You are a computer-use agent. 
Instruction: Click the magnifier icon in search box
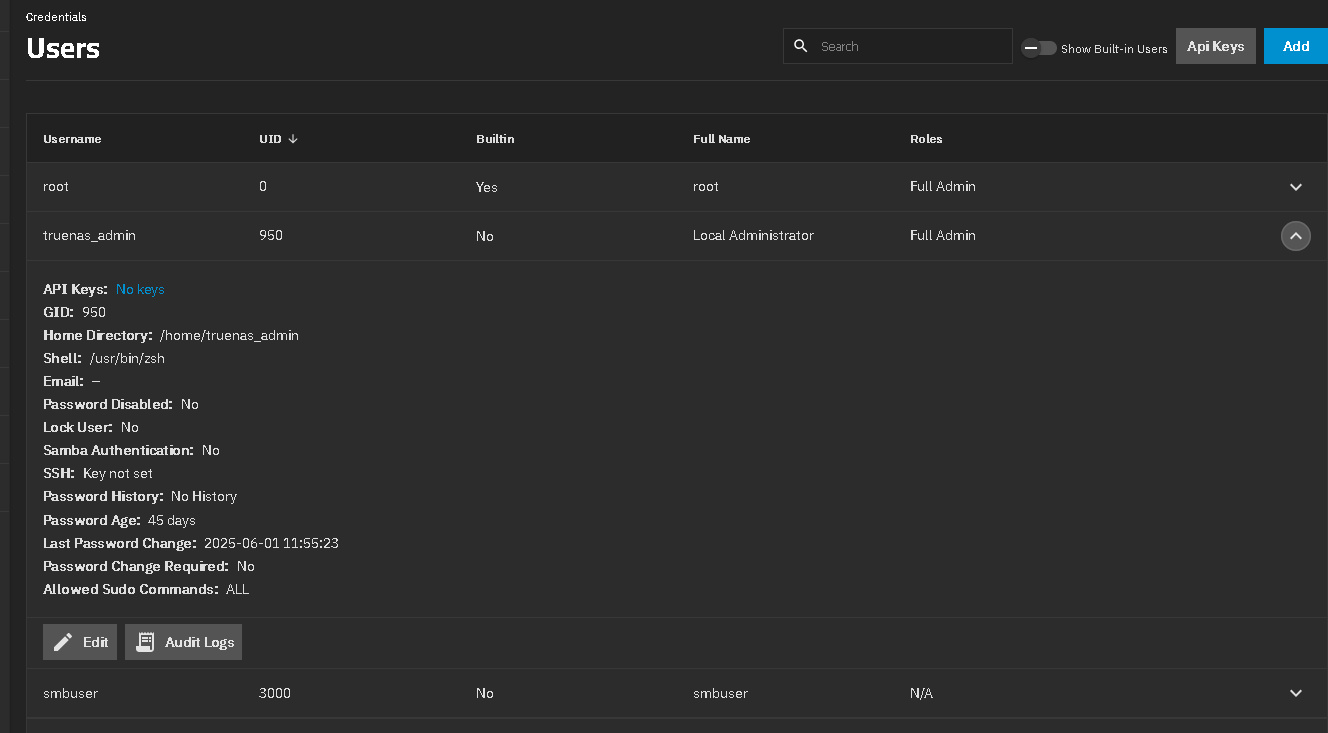click(x=800, y=46)
